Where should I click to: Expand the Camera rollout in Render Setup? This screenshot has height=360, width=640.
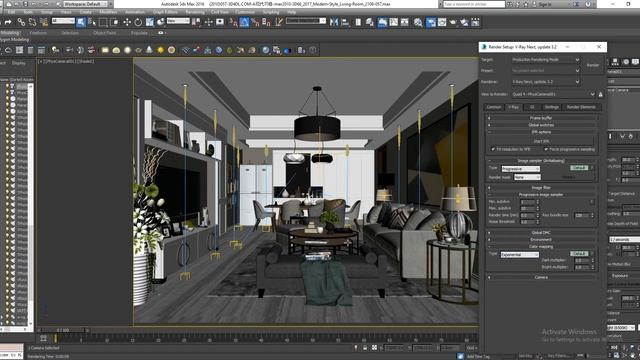tap(541, 278)
